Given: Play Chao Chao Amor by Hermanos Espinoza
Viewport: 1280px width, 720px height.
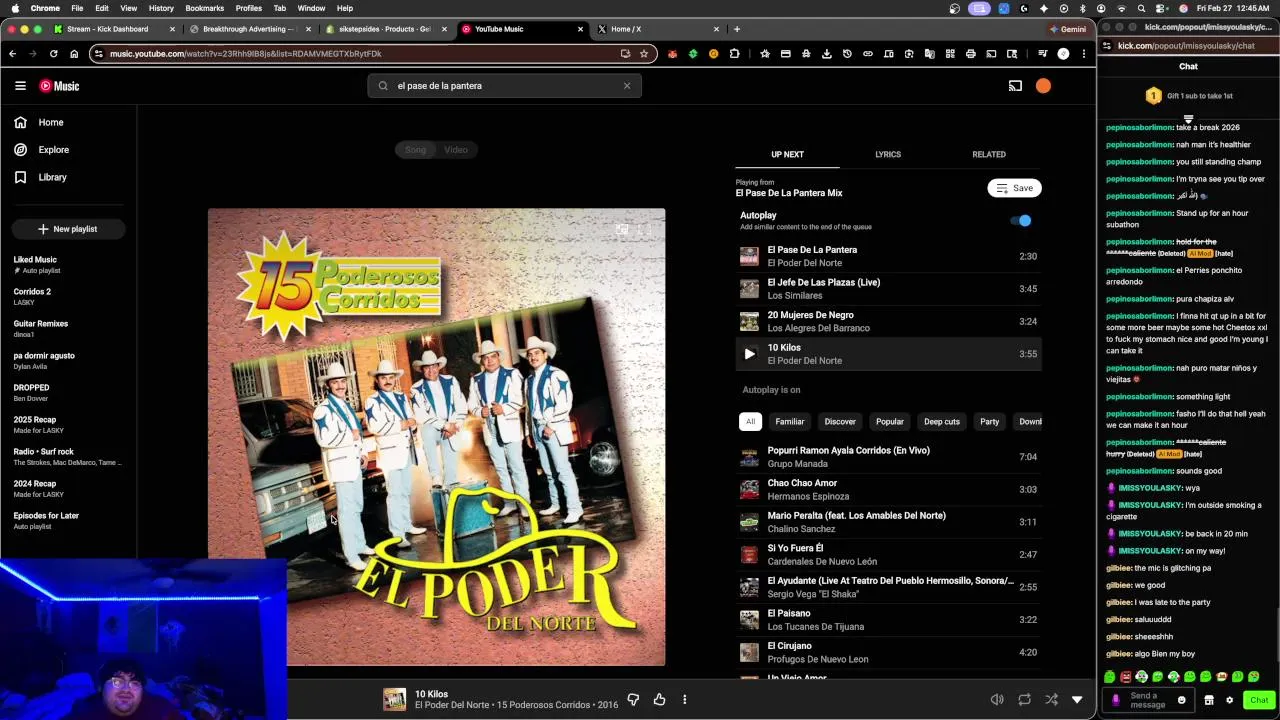Looking at the screenshot, I should (x=888, y=489).
